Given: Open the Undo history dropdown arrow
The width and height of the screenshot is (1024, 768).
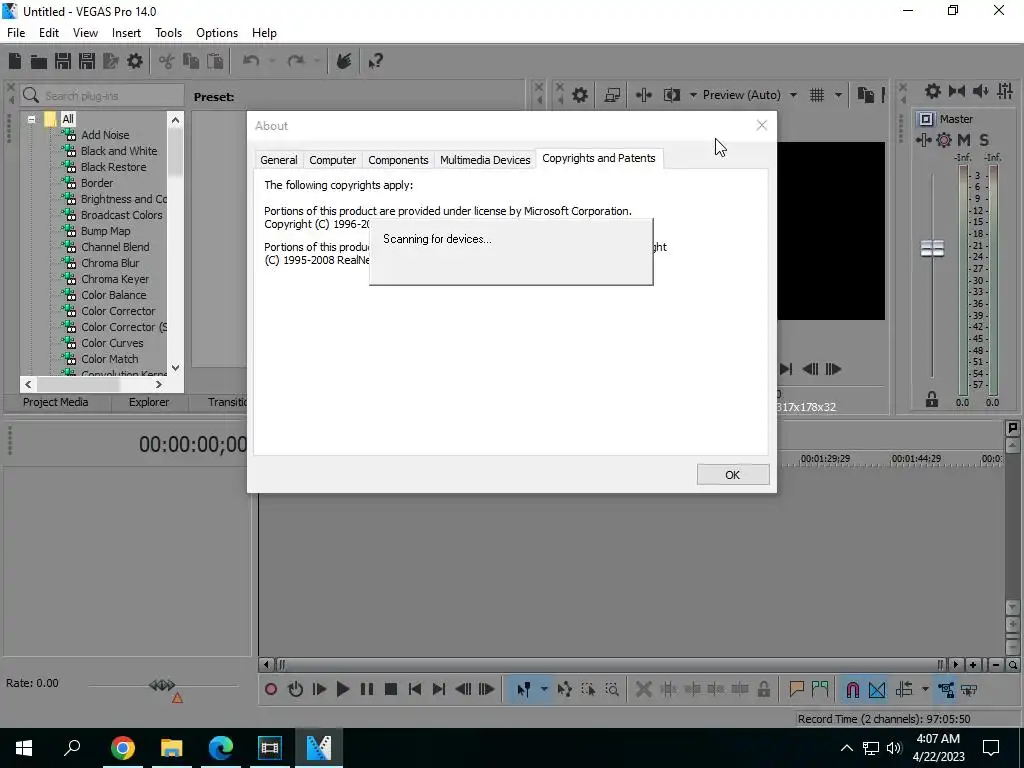Looking at the screenshot, I should tap(272, 61).
